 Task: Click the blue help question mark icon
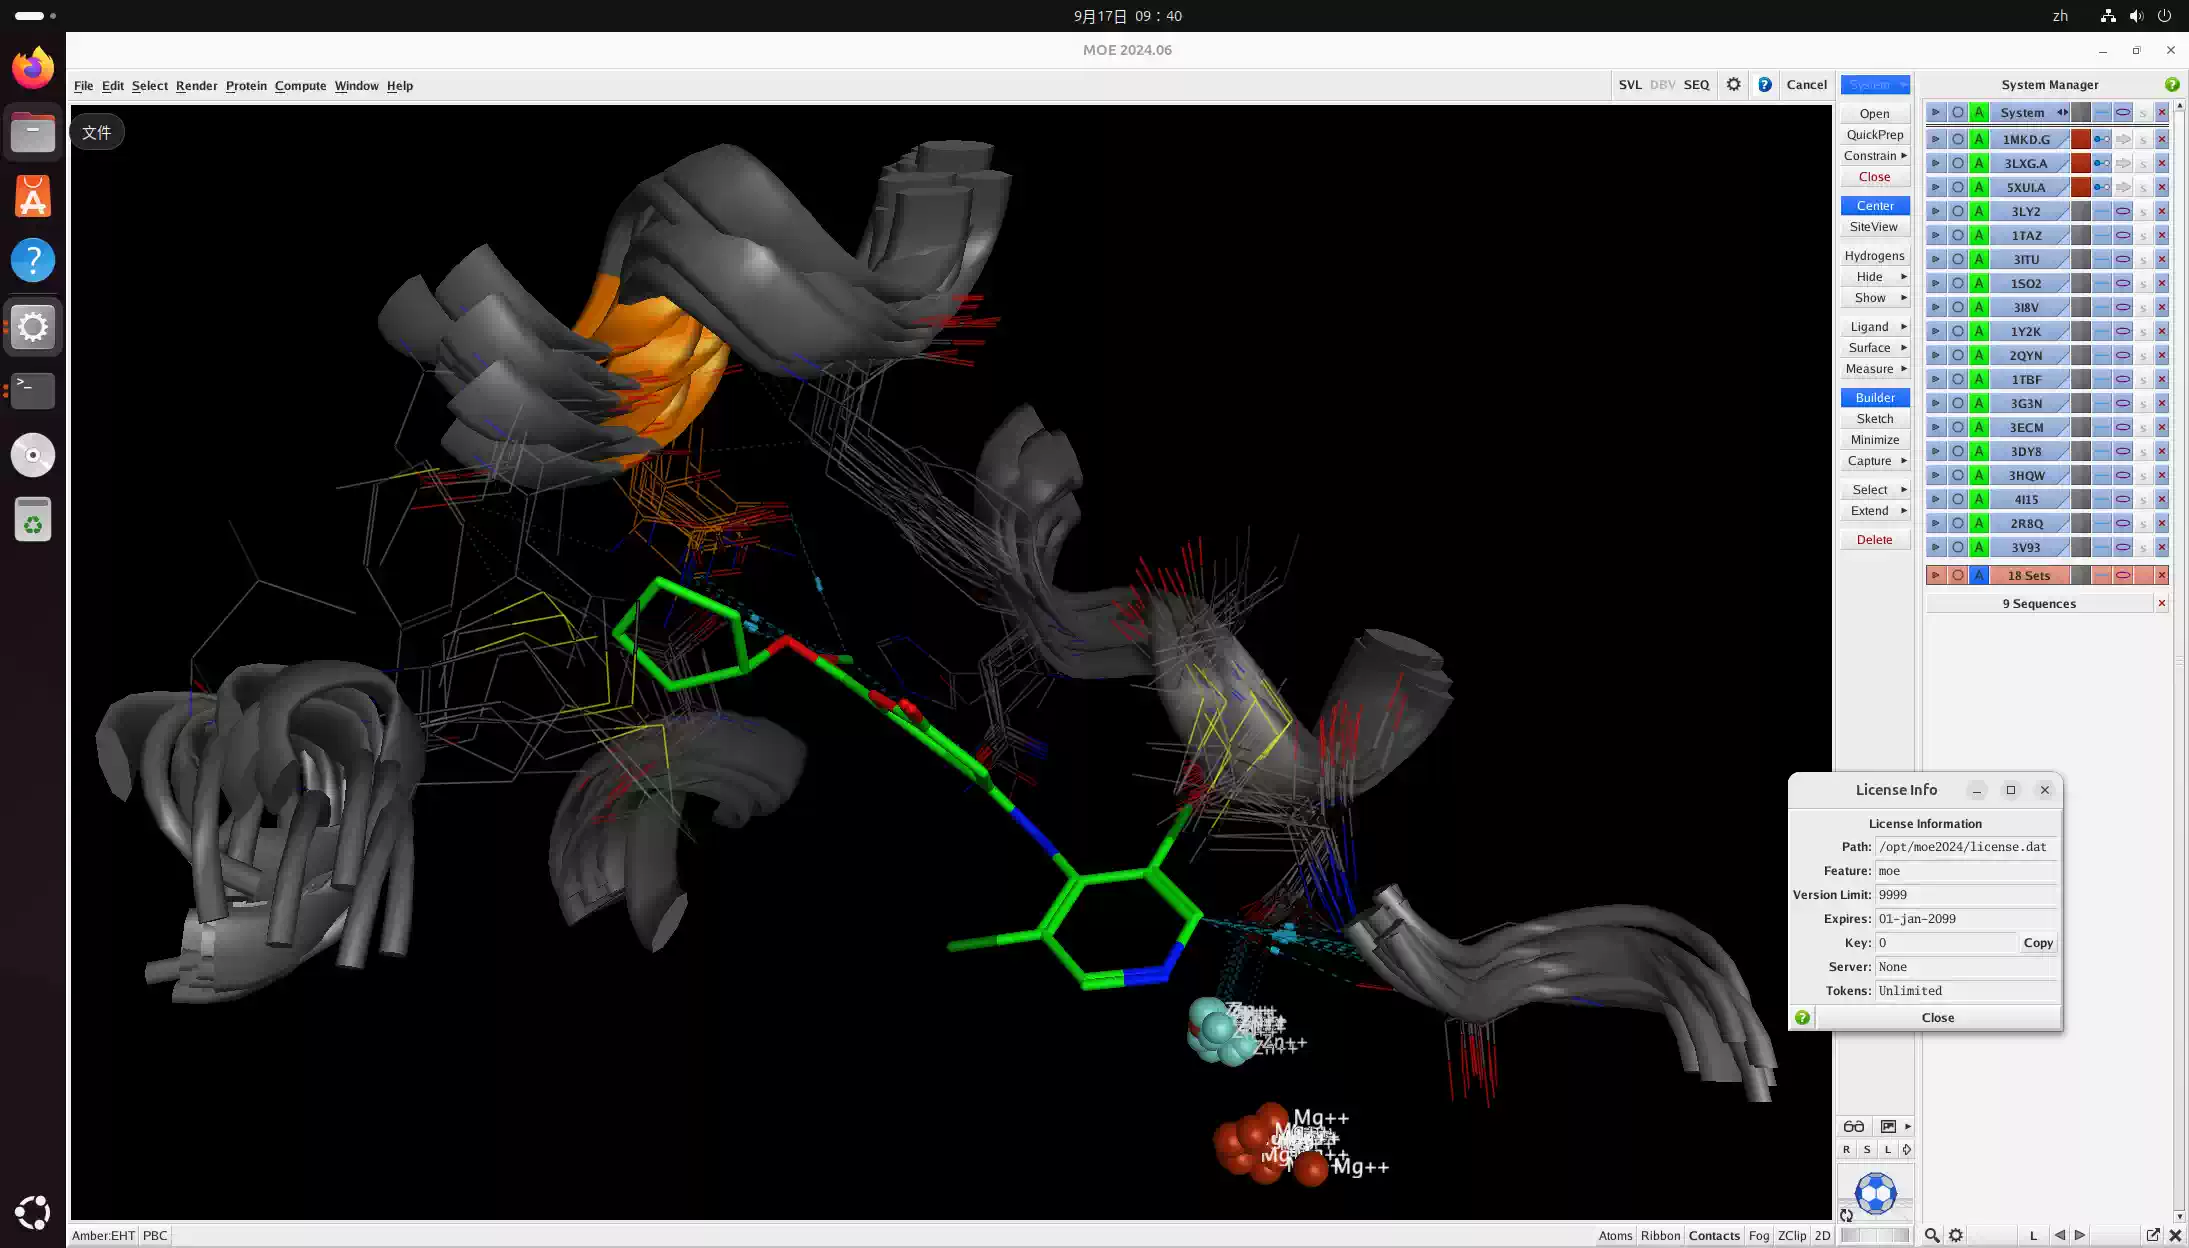point(1765,85)
